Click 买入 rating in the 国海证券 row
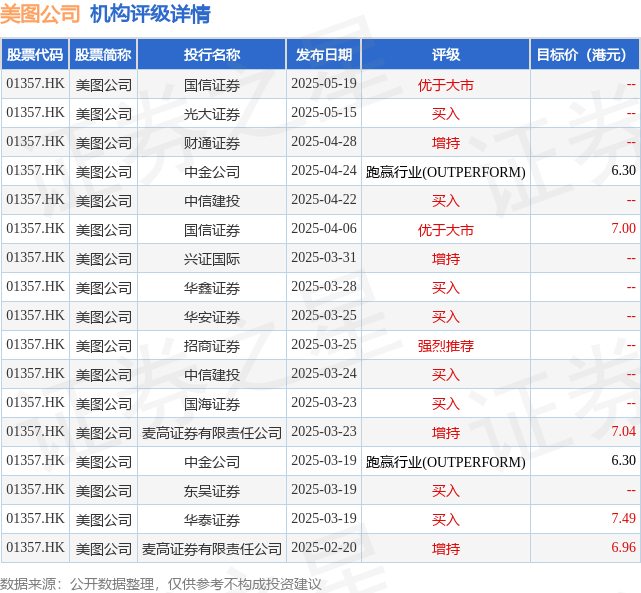641x593 pixels. tap(446, 404)
